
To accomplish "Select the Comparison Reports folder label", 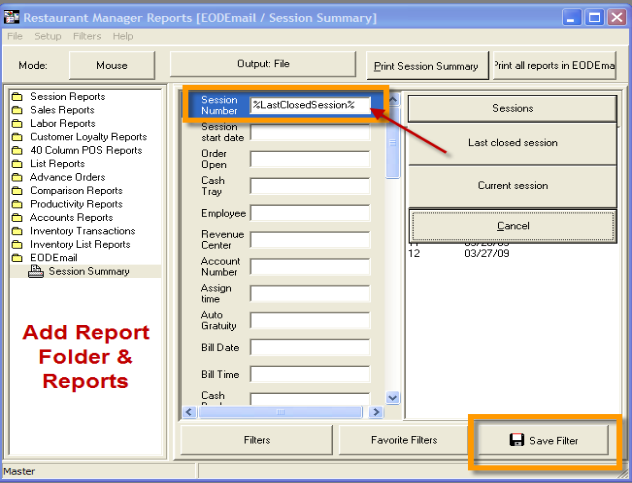I will coord(76,191).
